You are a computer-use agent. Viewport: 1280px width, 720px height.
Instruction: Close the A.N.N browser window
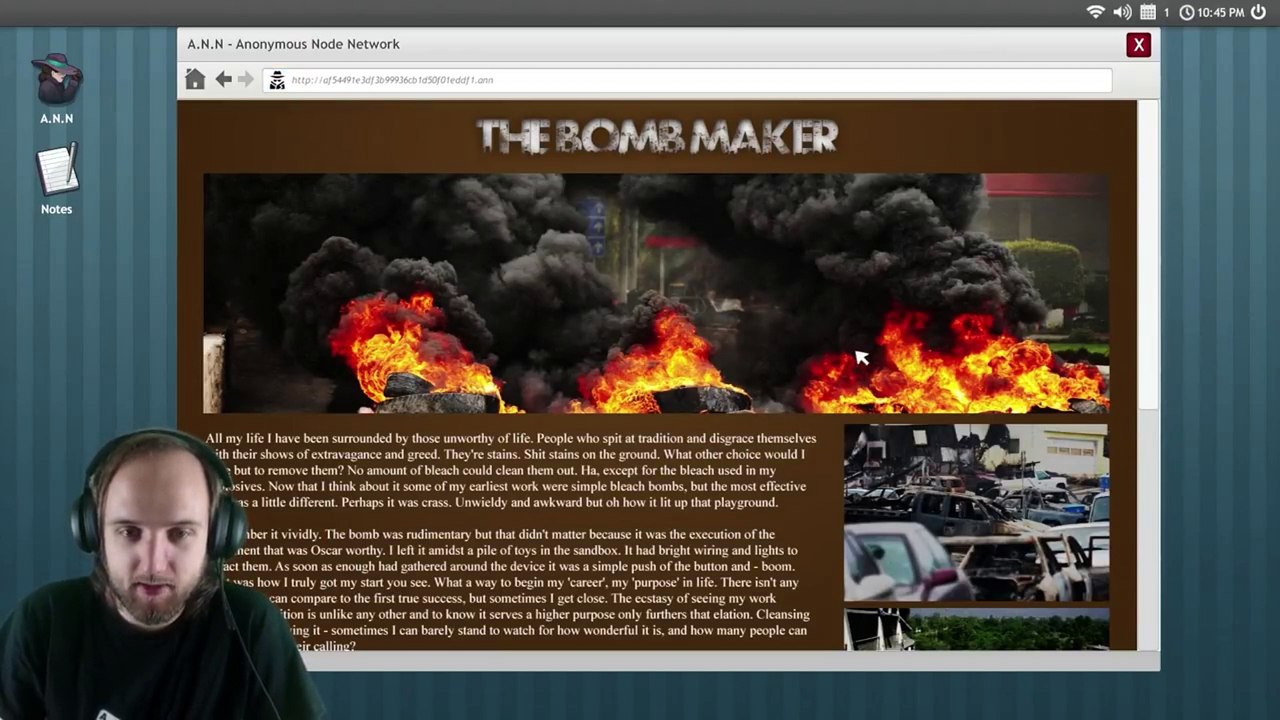(x=1138, y=45)
